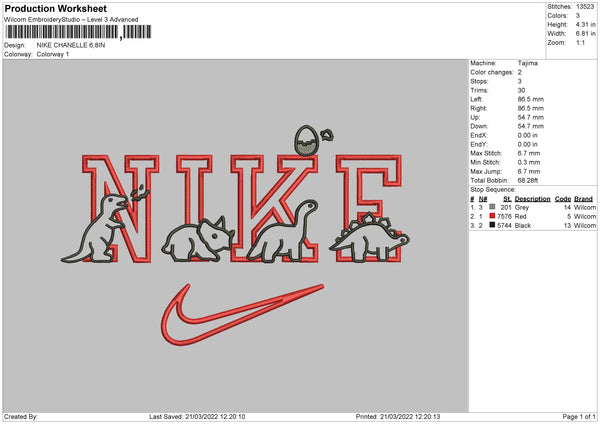Viewport: 600px width, 424px height.
Task: Click the red color swatch for thread 7576
Action: pos(492,216)
